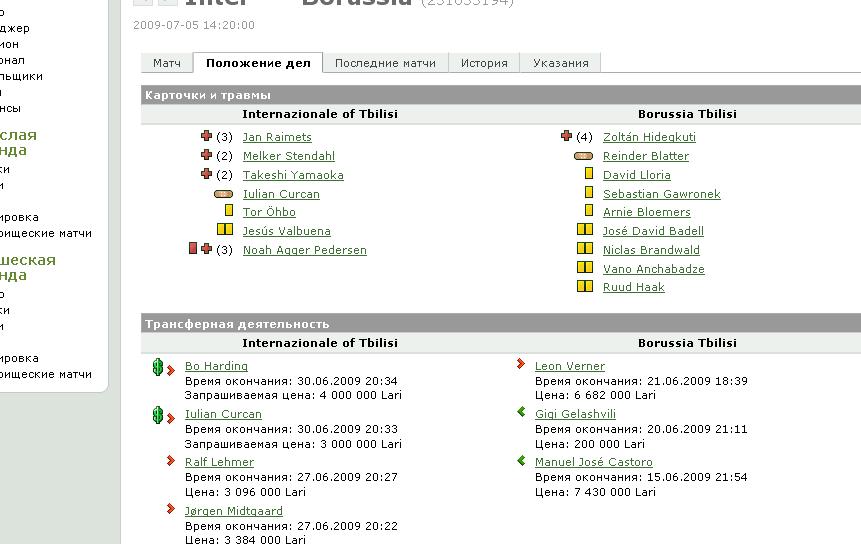The width and height of the screenshot is (861, 544).
Task: Open the История tab
Action: point(484,63)
